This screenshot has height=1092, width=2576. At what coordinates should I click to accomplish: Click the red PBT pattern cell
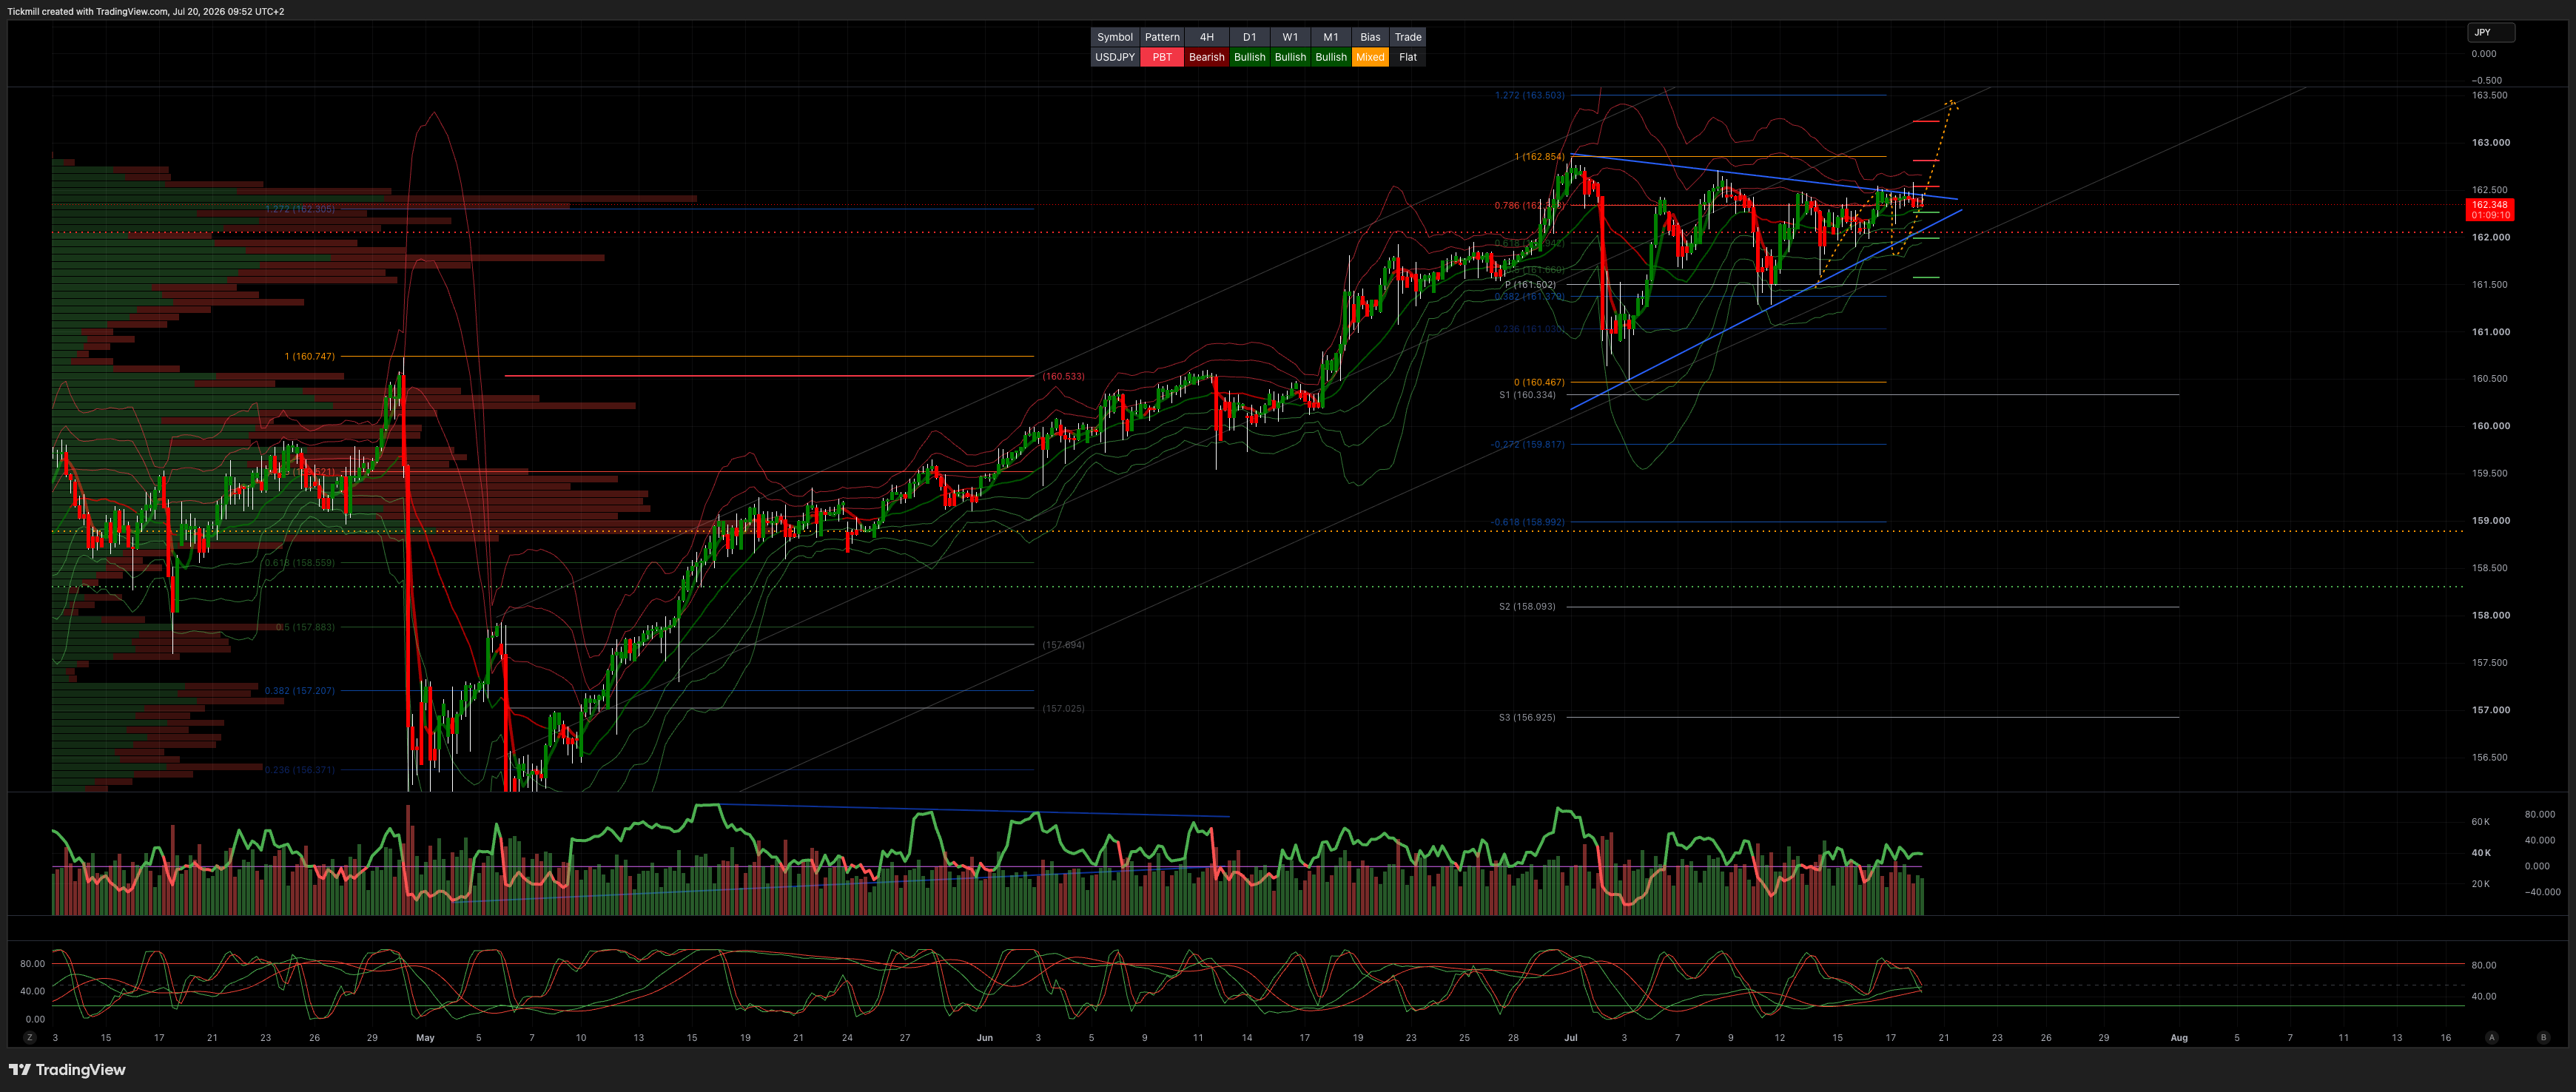(1162, 57)
